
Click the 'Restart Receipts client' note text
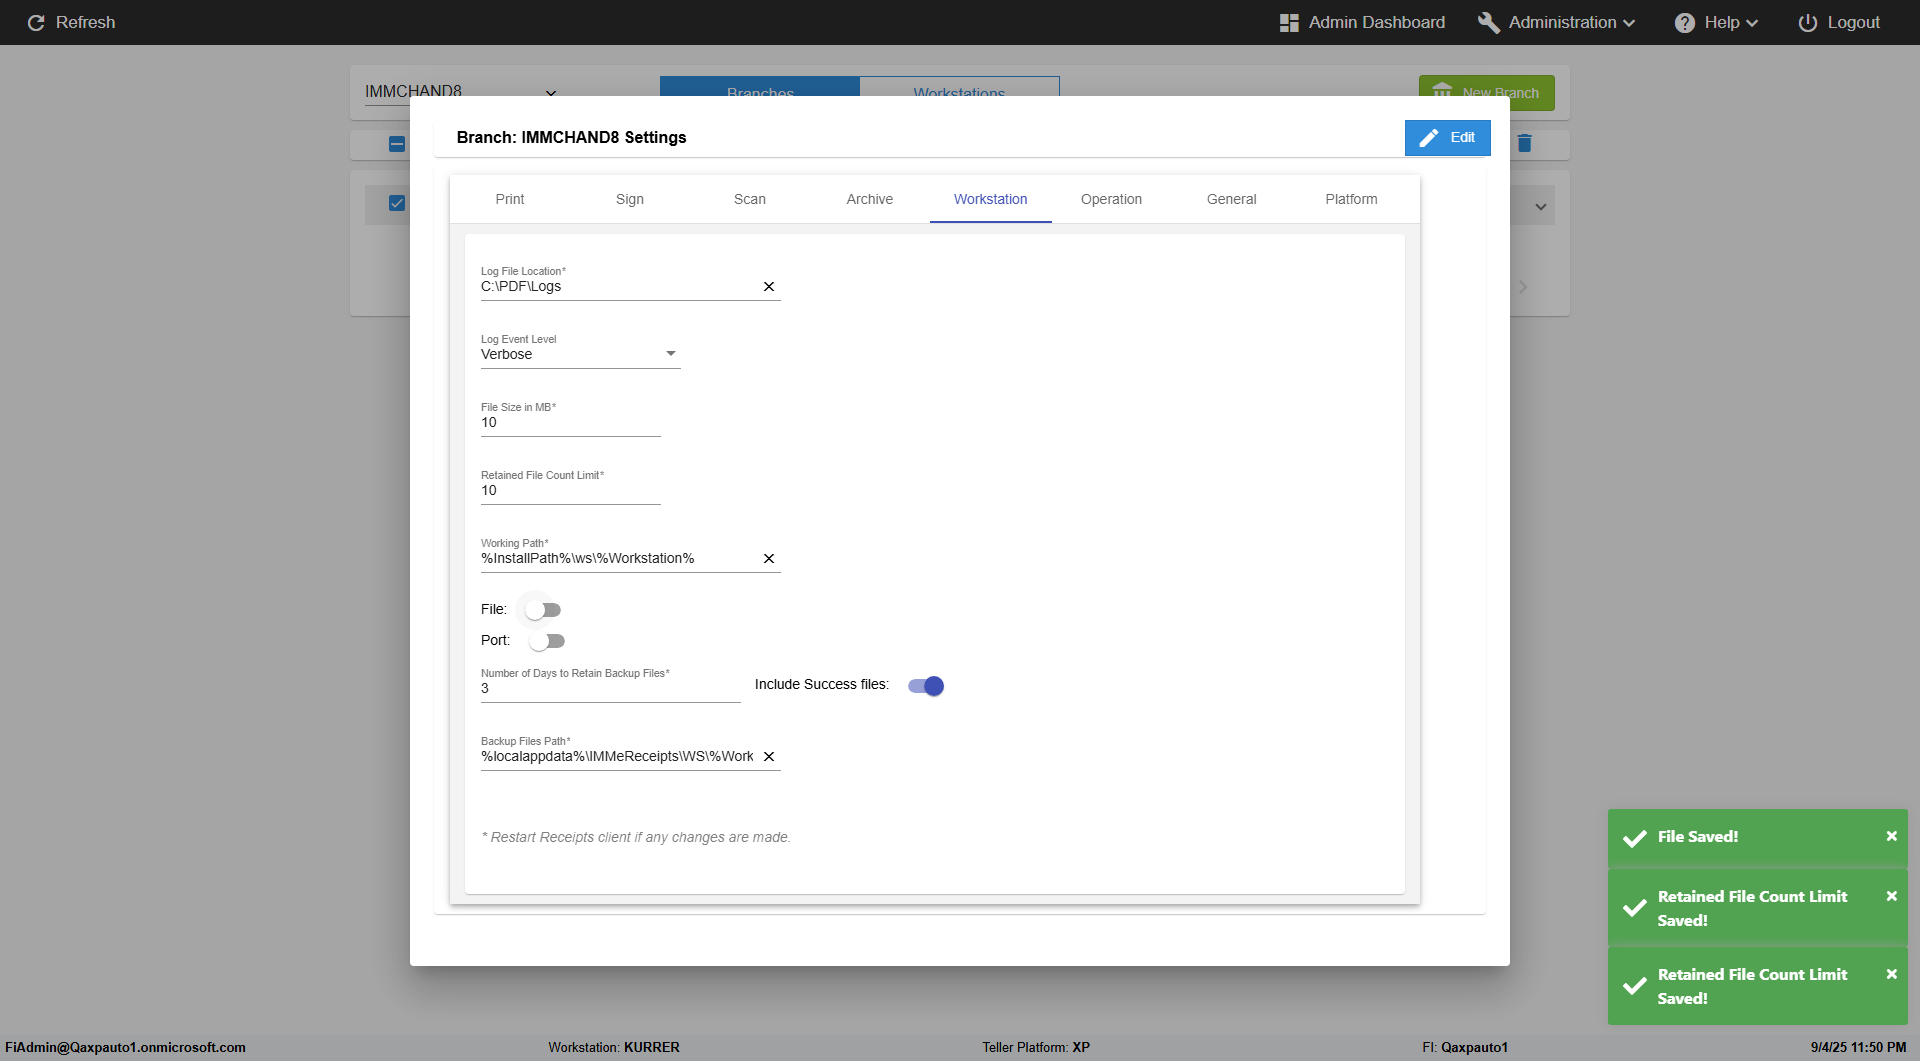point(636,838)
